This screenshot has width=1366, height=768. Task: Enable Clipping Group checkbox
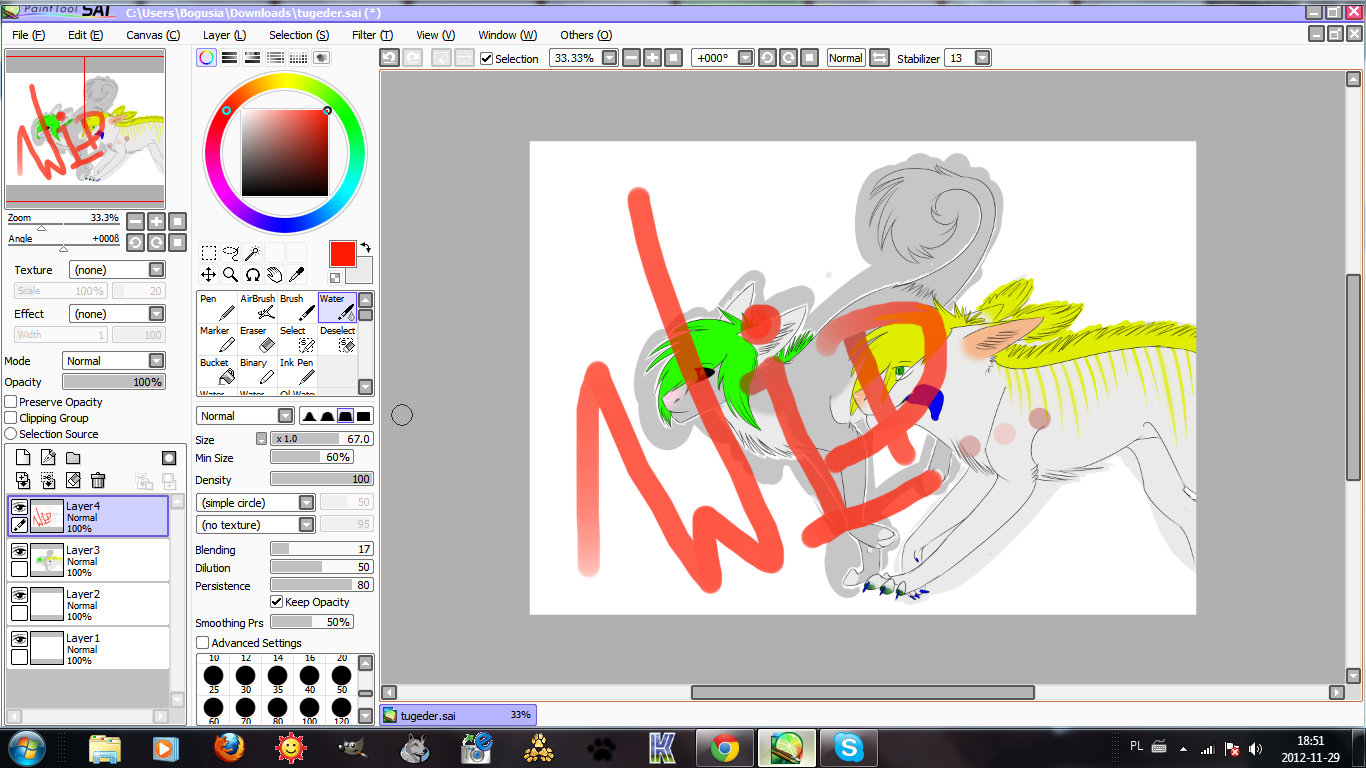[11, 418]
